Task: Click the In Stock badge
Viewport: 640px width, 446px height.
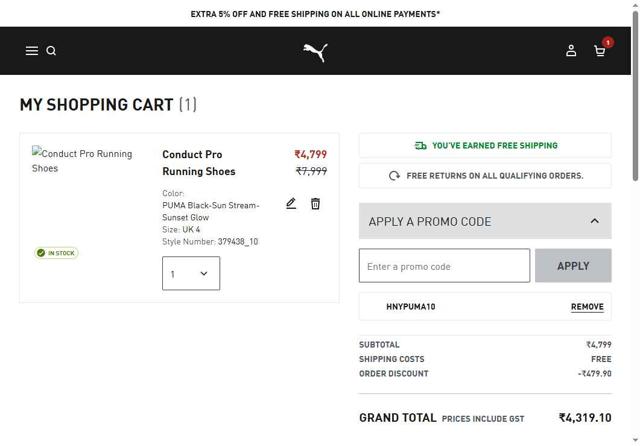Action: point(57,253)
